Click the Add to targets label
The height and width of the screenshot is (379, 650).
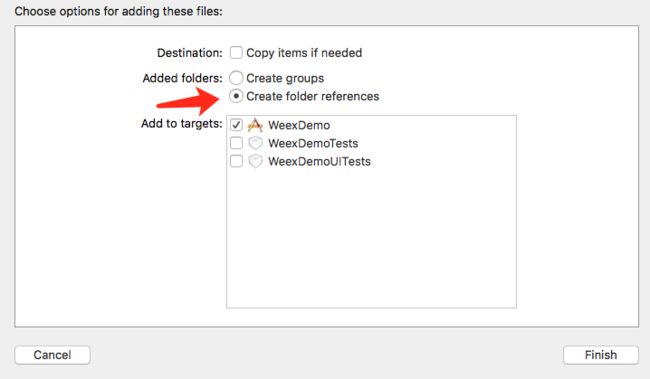[182, 124]
